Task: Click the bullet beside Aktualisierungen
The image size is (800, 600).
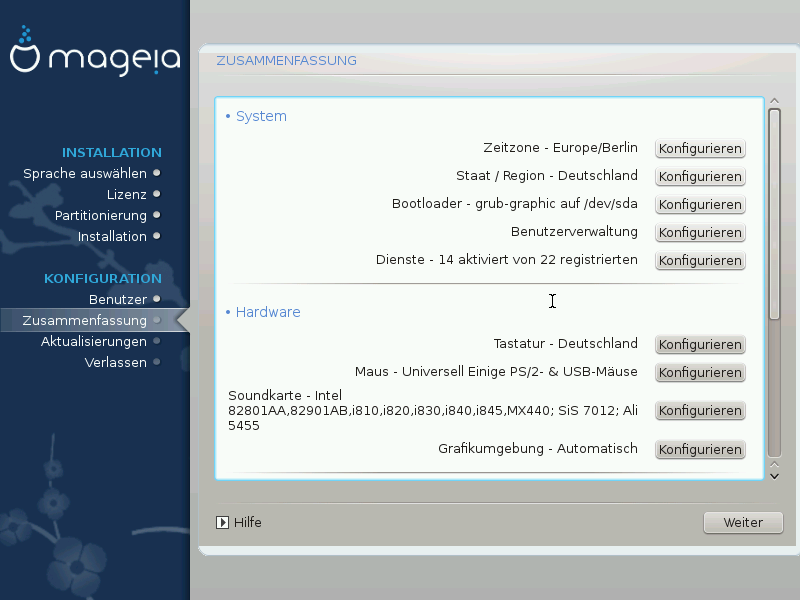Action: (x=157, y=341)
